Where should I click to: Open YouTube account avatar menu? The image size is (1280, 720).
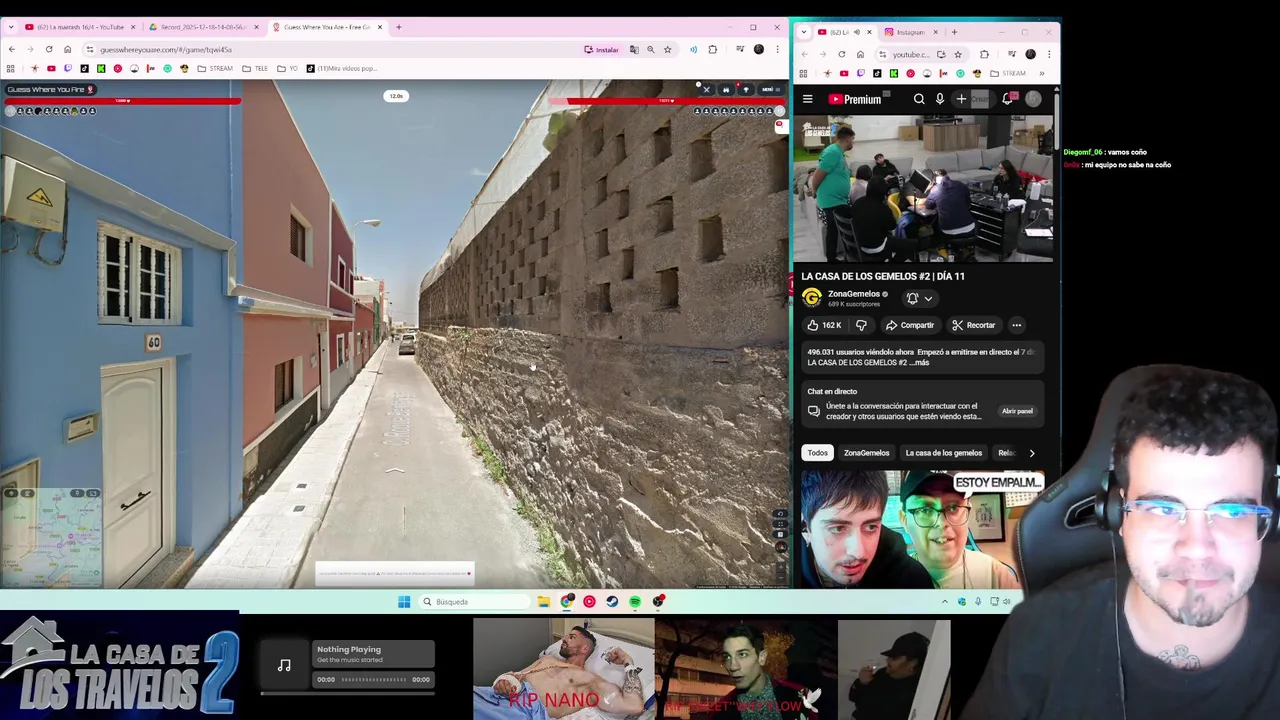tap(1033, 99)
